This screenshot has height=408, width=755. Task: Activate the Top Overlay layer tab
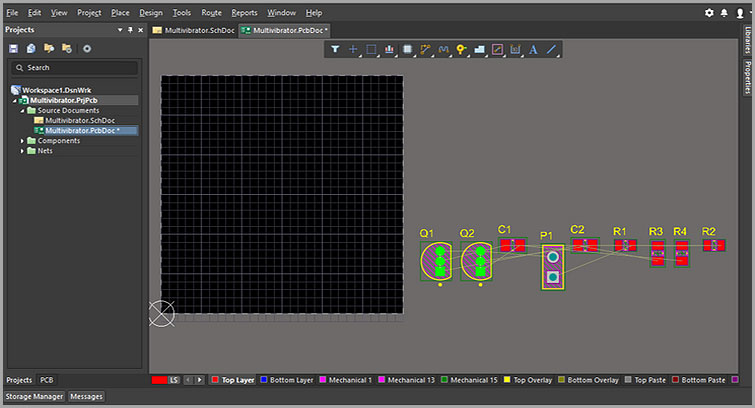pyautogui.click(x=528, y=380)
